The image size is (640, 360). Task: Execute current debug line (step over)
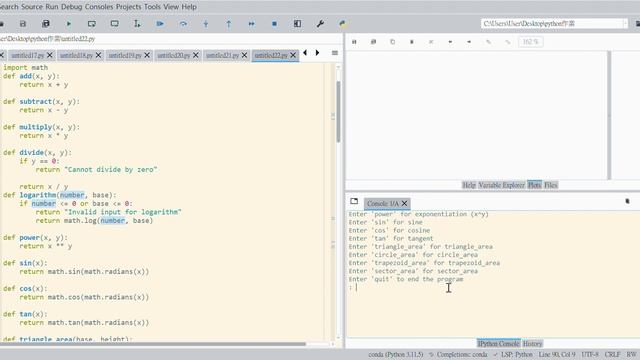(x=183, y=24)
